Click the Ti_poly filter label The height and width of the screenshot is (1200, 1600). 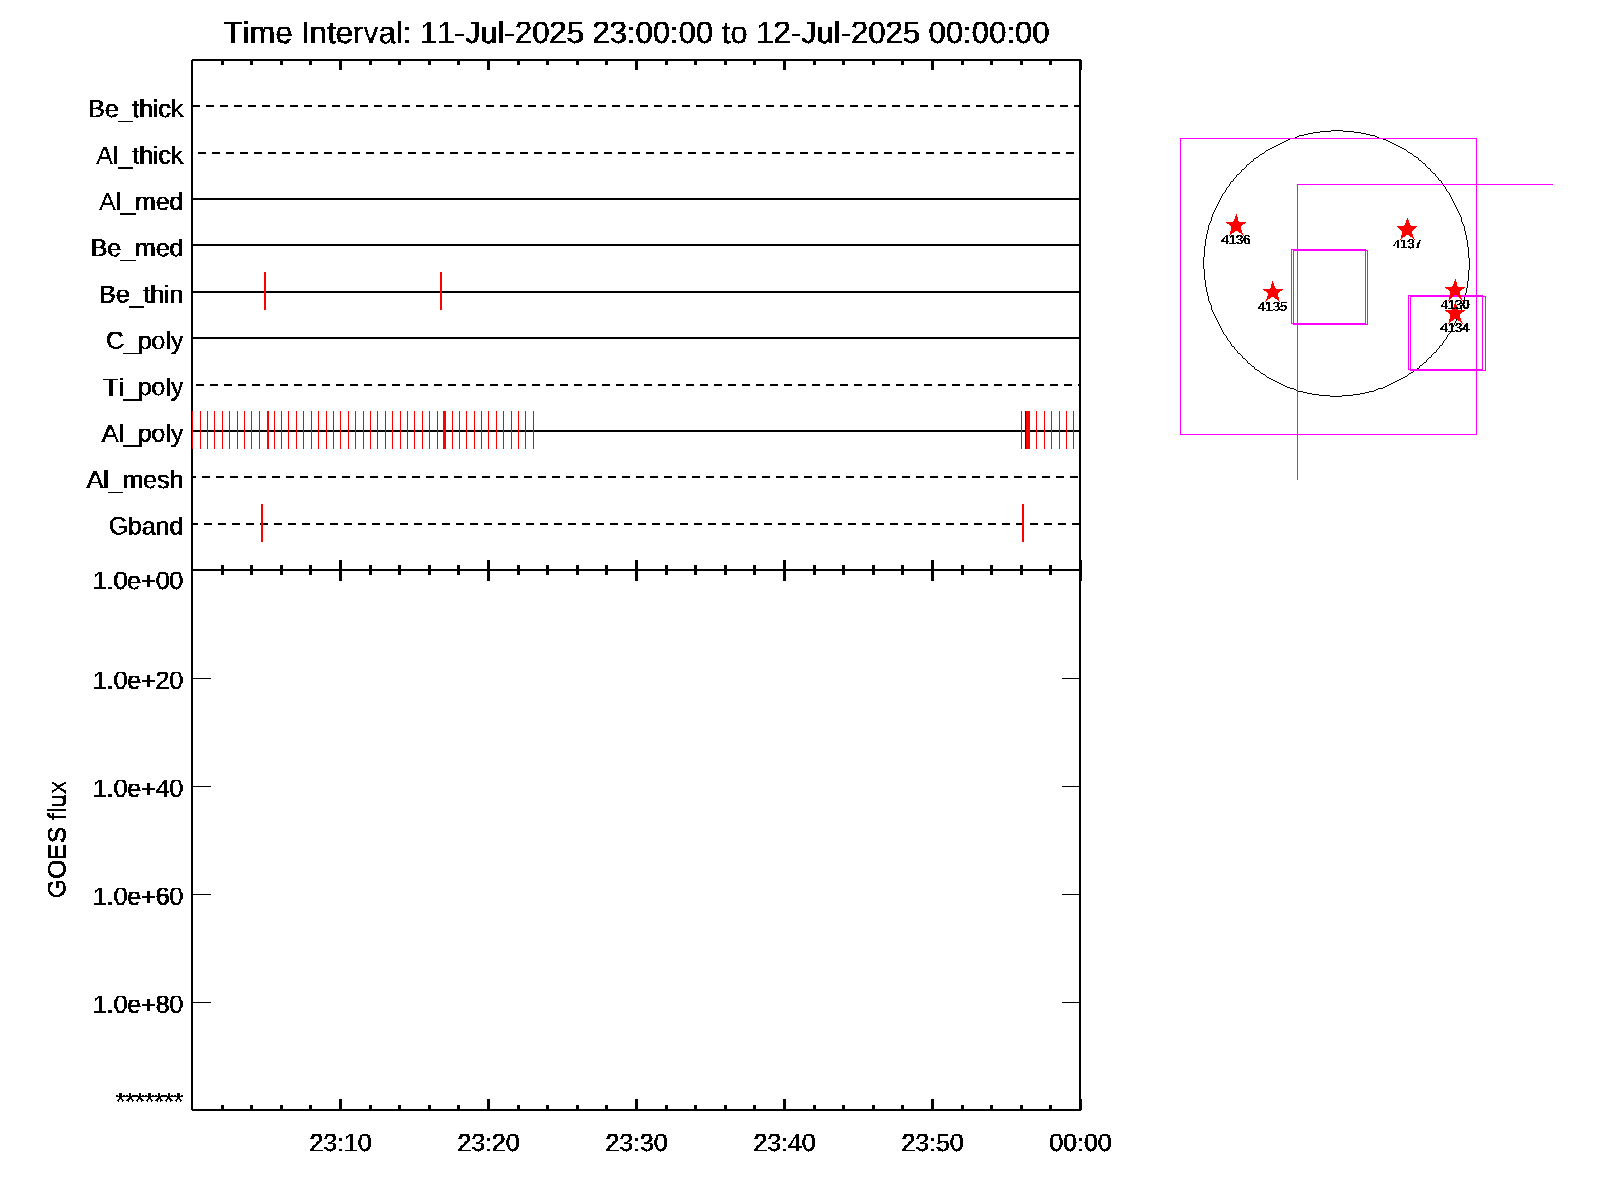click(x=143, y=387)
